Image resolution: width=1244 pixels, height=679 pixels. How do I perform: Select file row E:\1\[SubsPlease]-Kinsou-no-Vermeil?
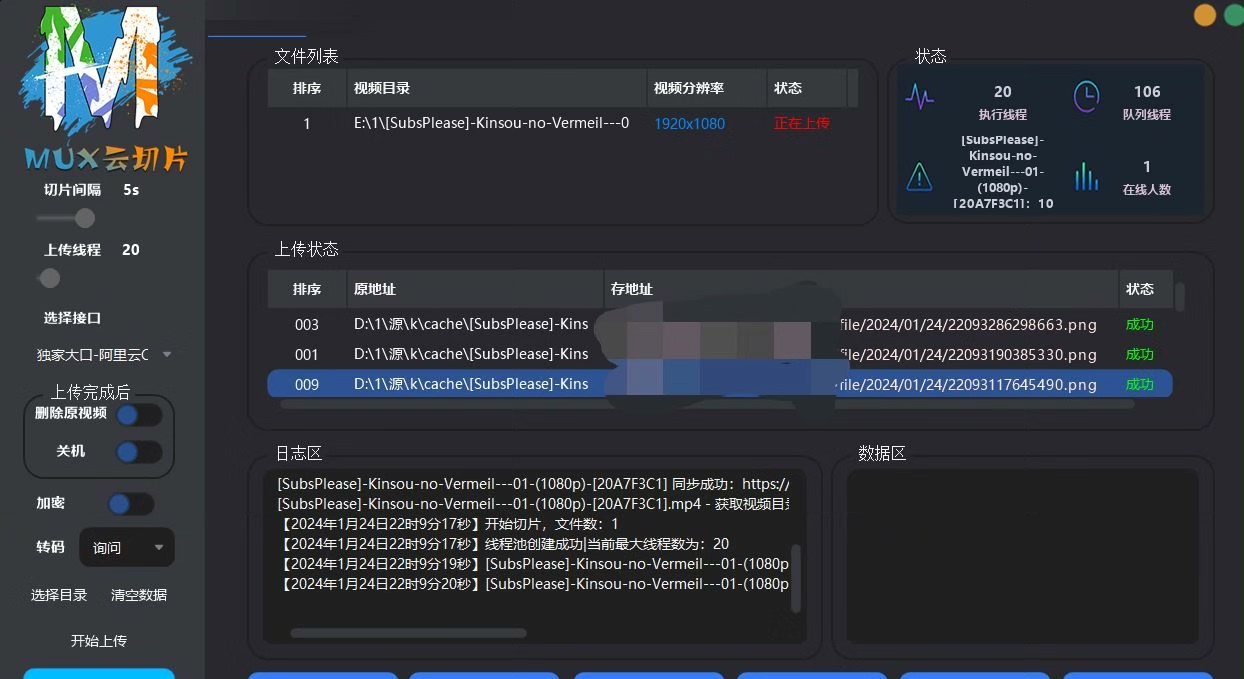563,123
